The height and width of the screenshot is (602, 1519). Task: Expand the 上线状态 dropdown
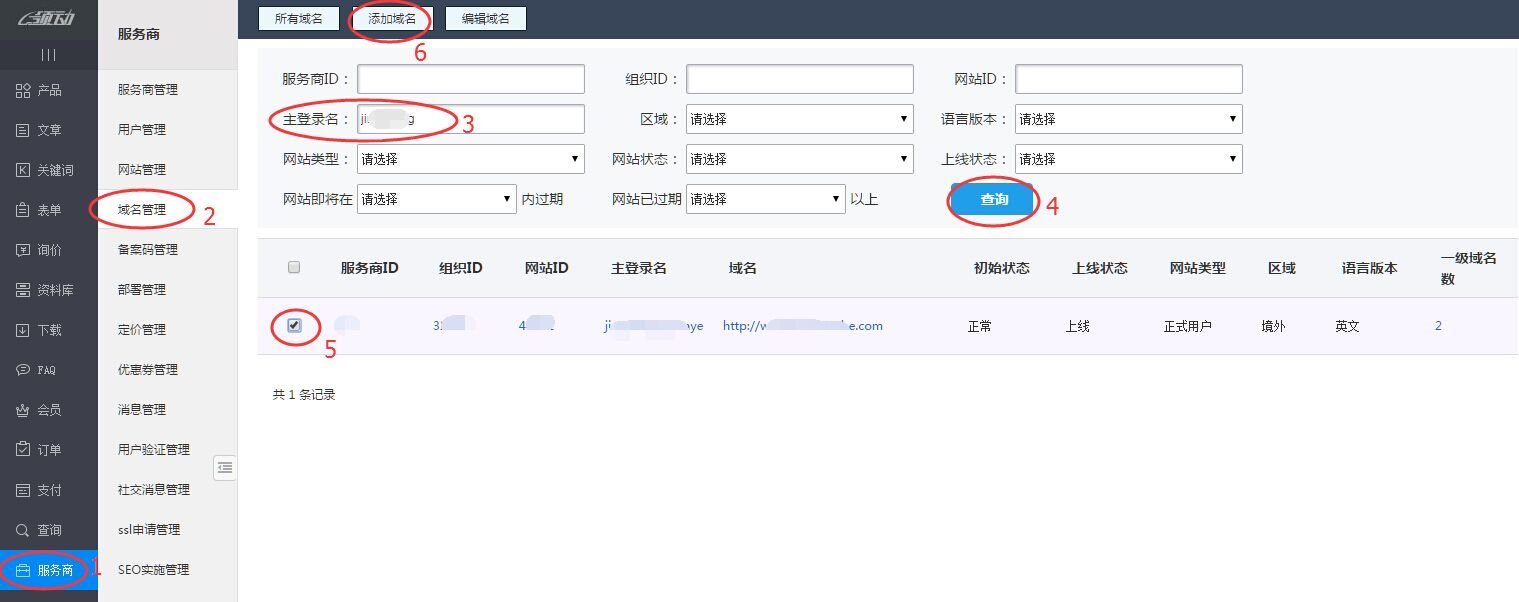[x=1128, y=159]
